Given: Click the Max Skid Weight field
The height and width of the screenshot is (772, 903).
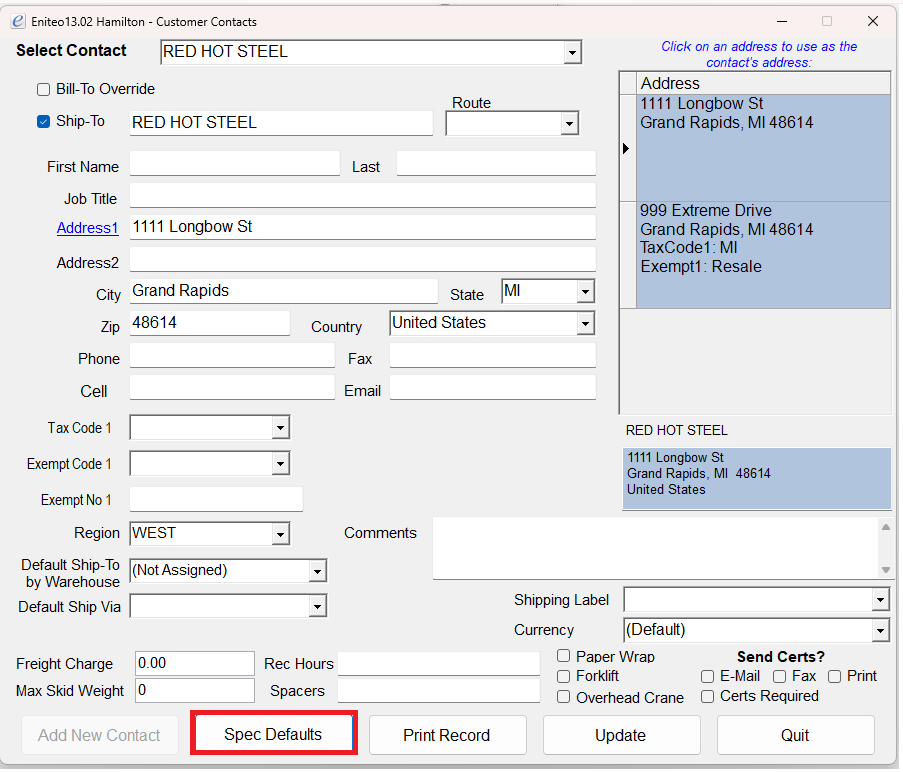Looking at the screenshot, I should 195,690.
